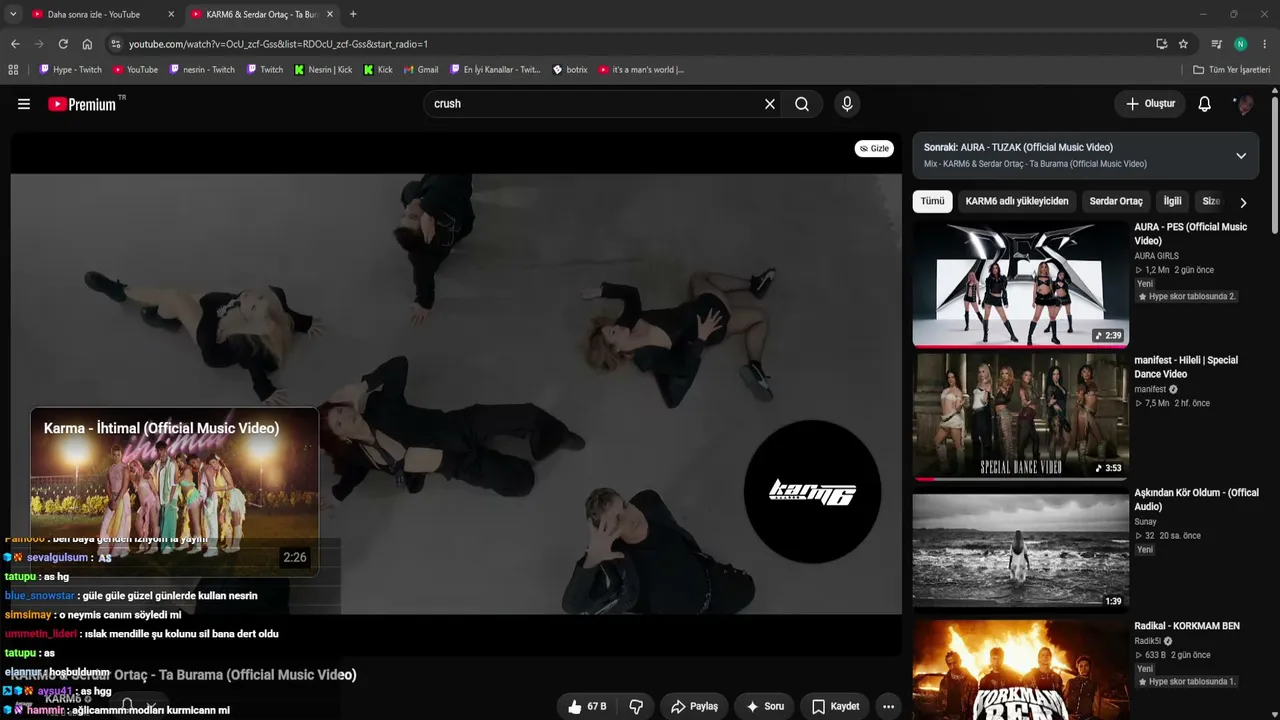Dislike the video with thumbs-down
The width and height of the screenshot is (1280, 720).
pyautogui.click(x=636, y=706)
